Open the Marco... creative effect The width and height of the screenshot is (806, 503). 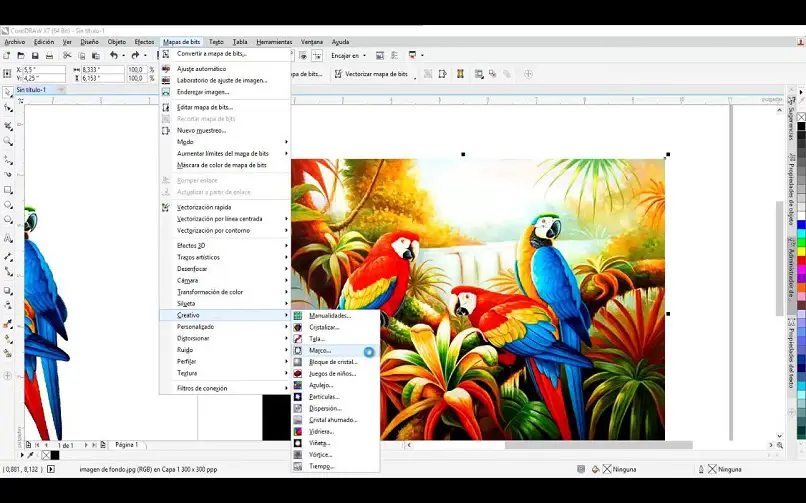coord(320,351)
